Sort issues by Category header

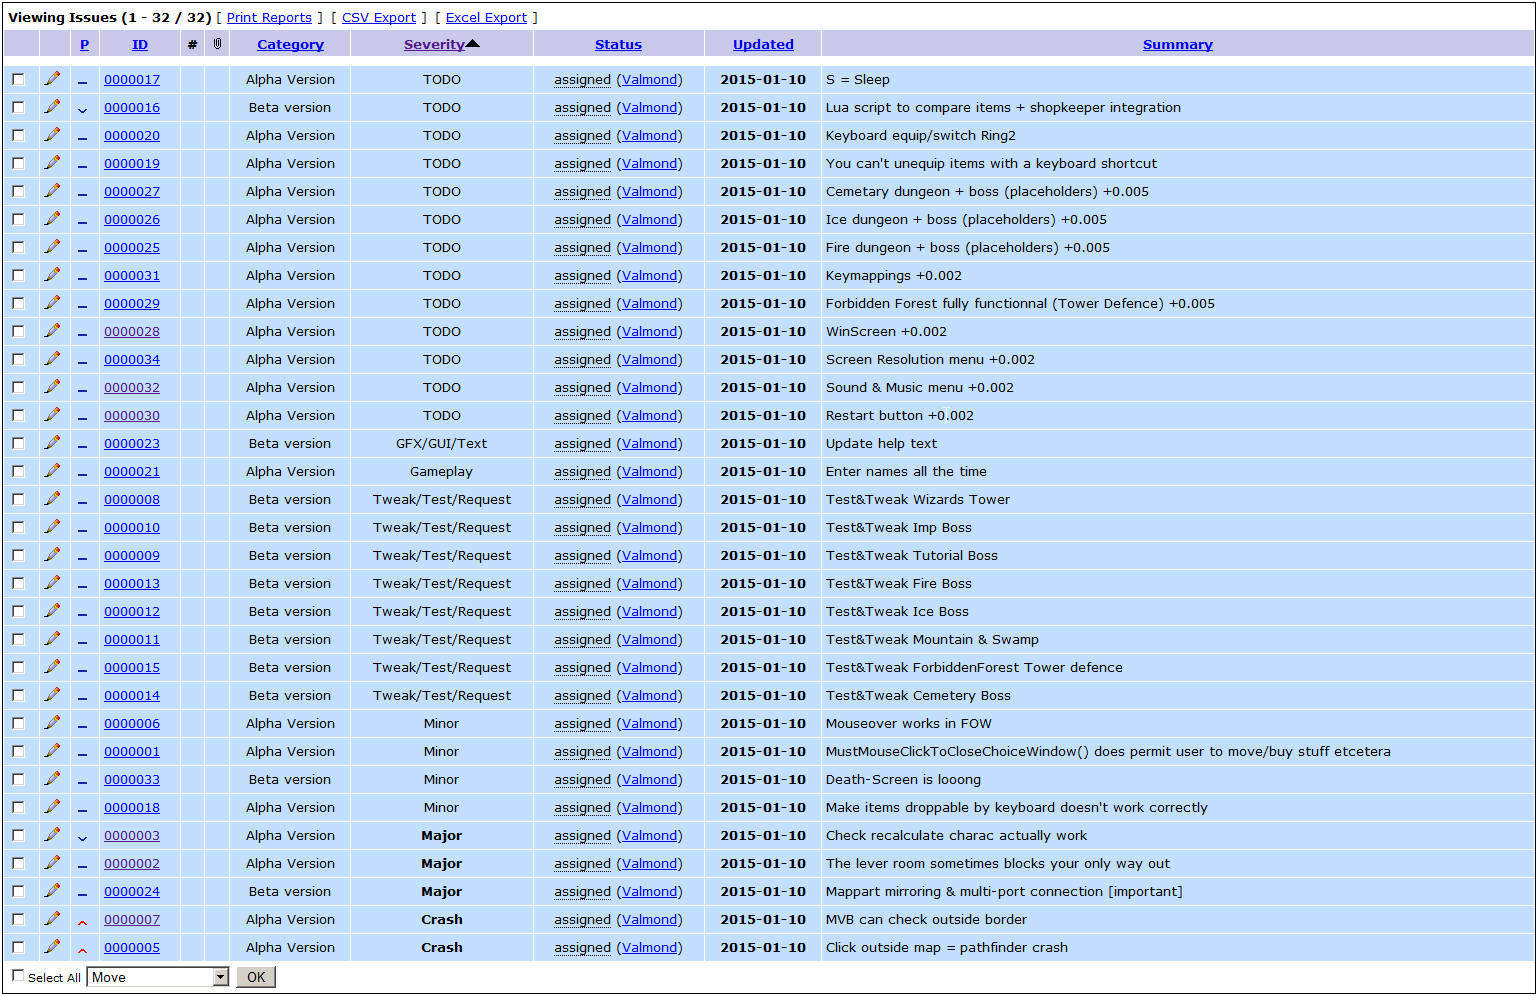pos(290,44)
